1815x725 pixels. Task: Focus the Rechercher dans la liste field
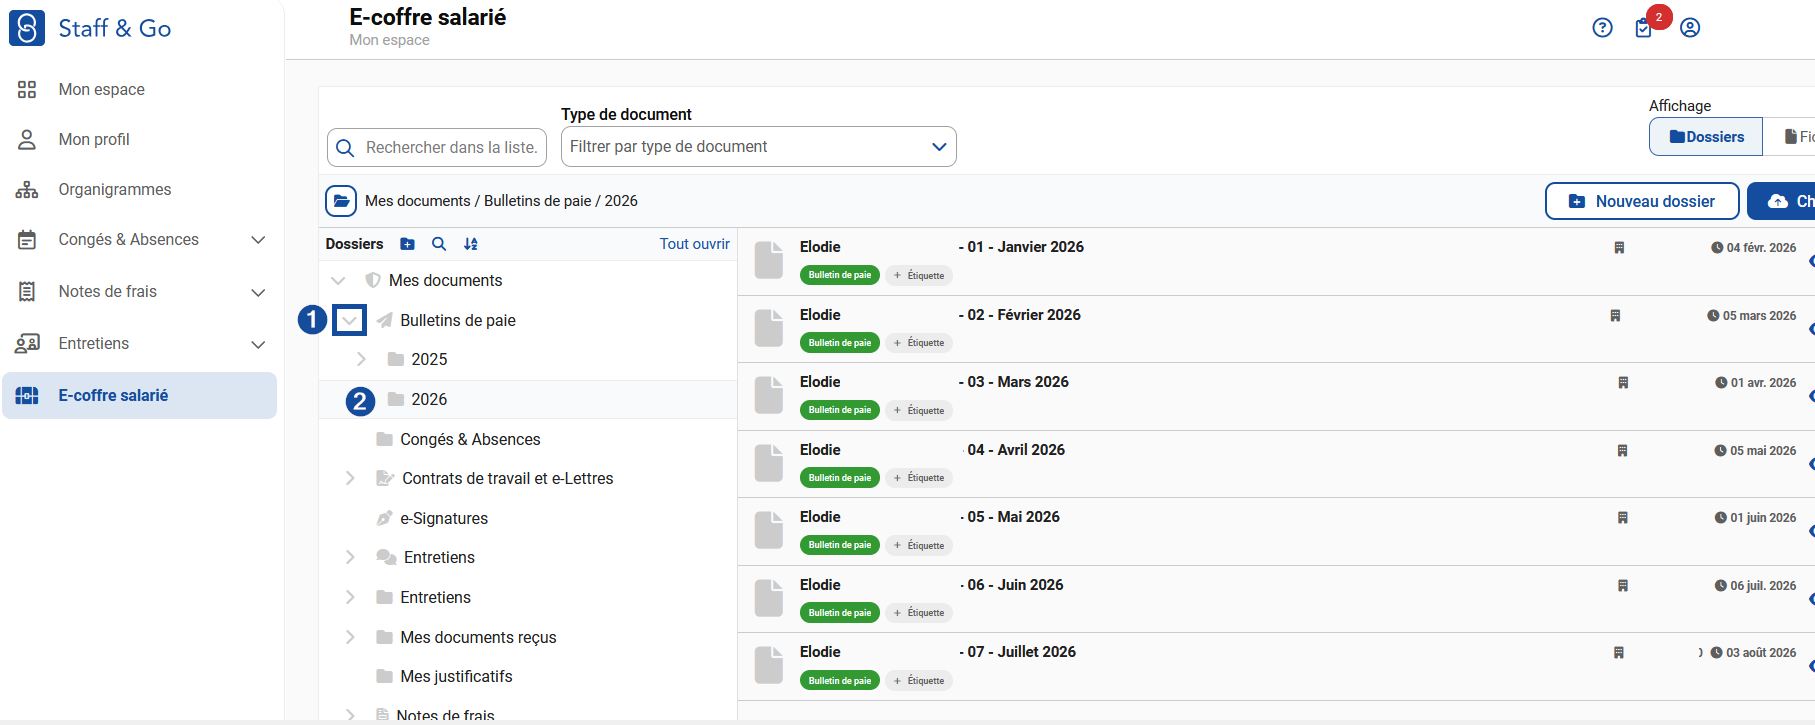(x=437, y=148)
